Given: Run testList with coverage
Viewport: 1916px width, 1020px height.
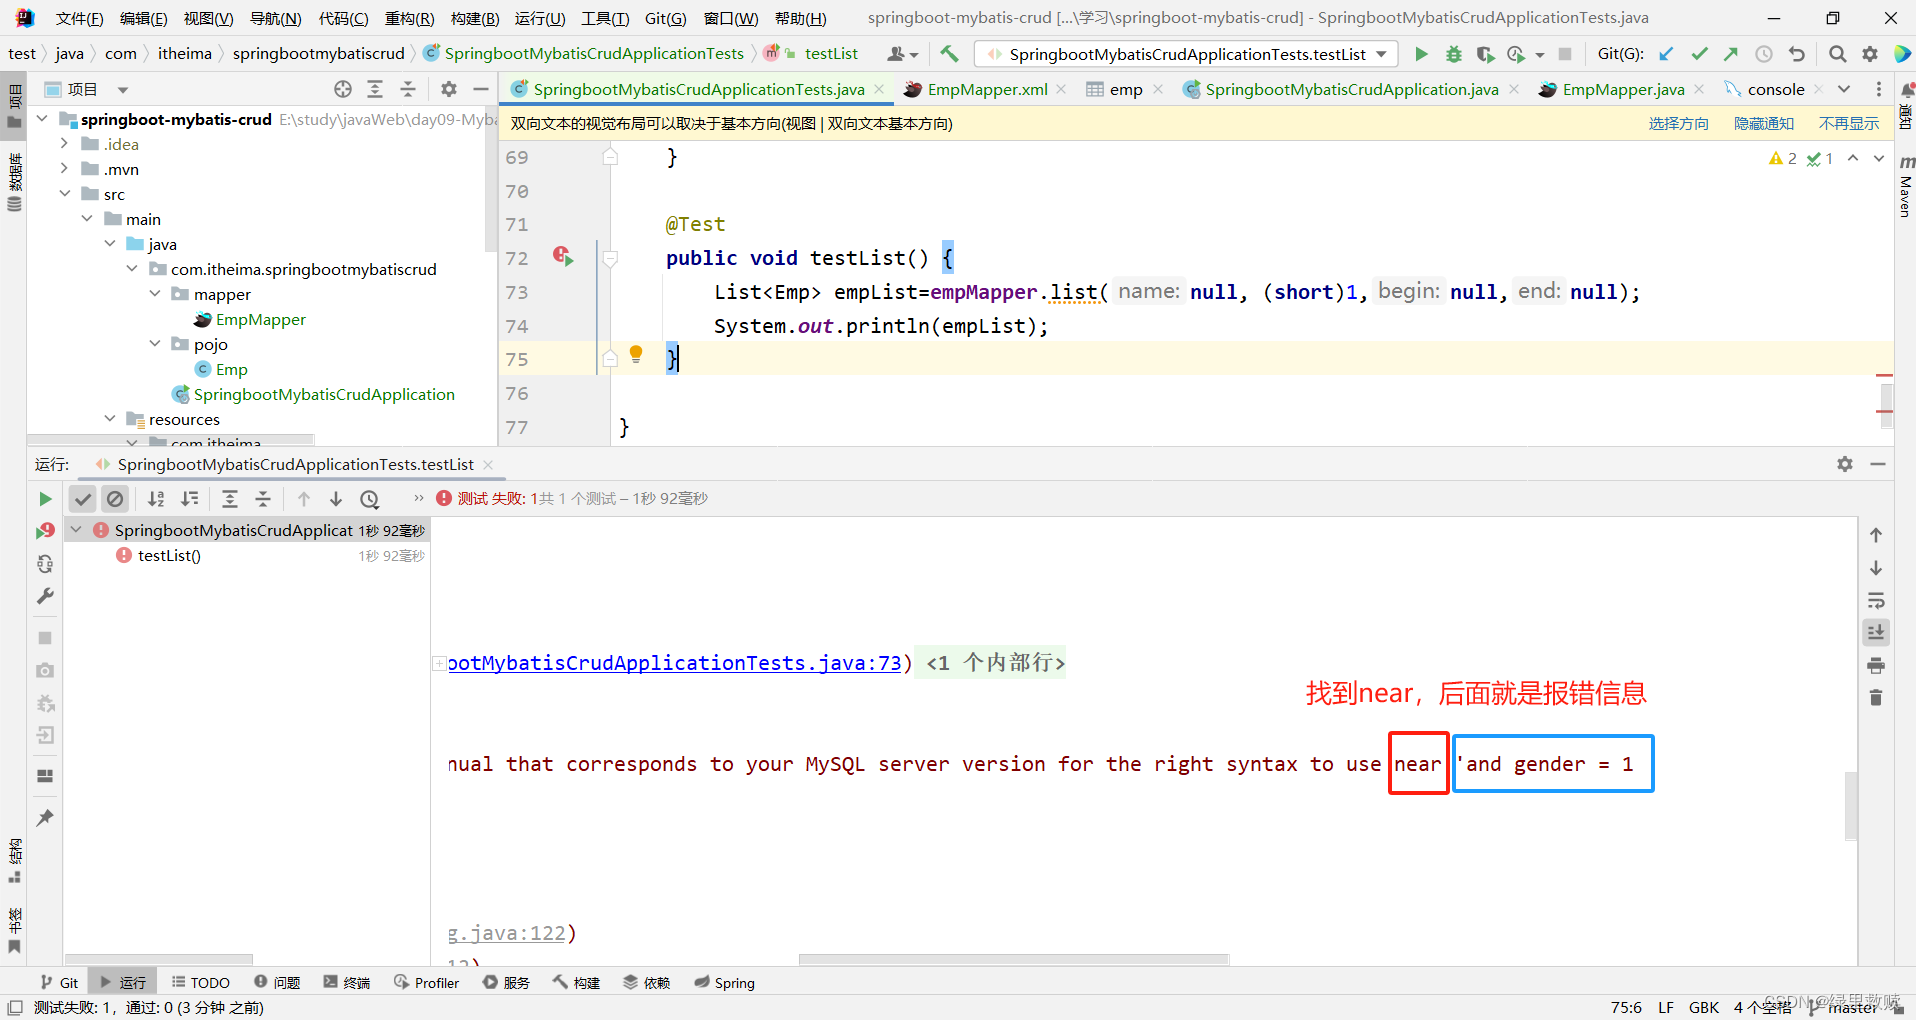Looking at the screenshot, I should [x=1487, y=54].
